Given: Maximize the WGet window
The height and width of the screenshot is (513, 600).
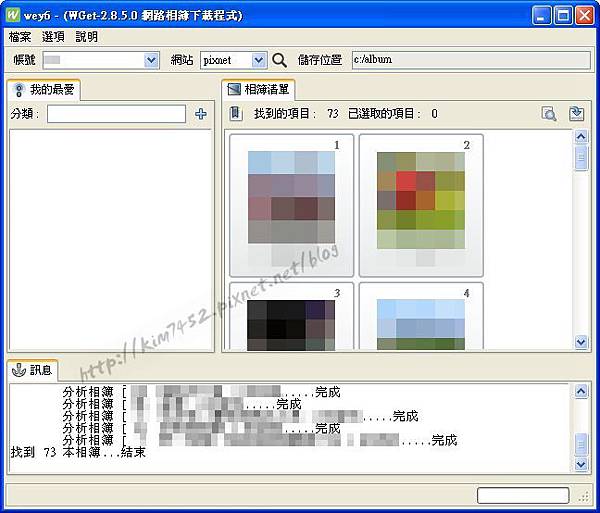Looking at the screenshot, I should click(x=563, y=15).
